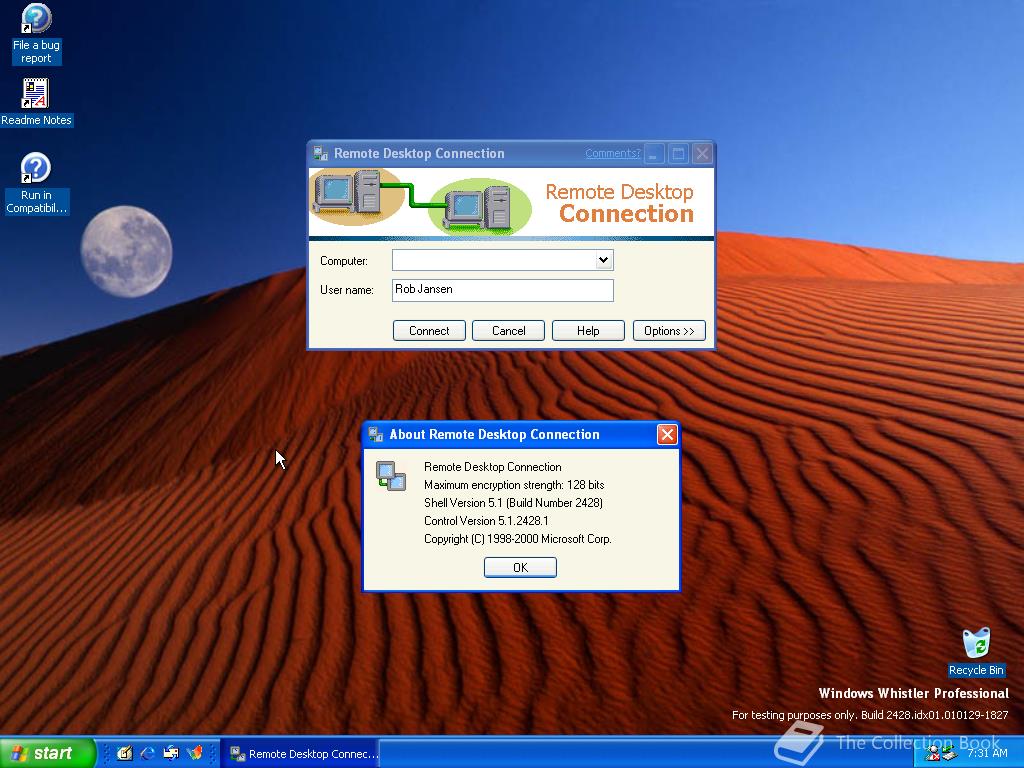
Task: Click the Safely Remove Hardware tray icon
Action: (x=949, y=754)
